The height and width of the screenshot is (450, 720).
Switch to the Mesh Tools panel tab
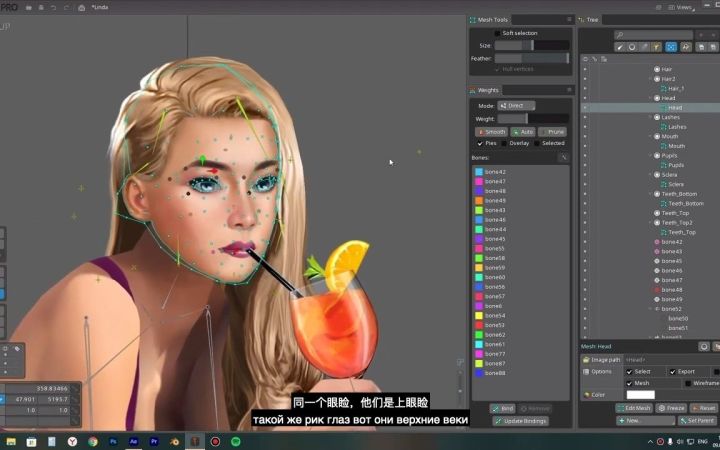coord(489,19)
